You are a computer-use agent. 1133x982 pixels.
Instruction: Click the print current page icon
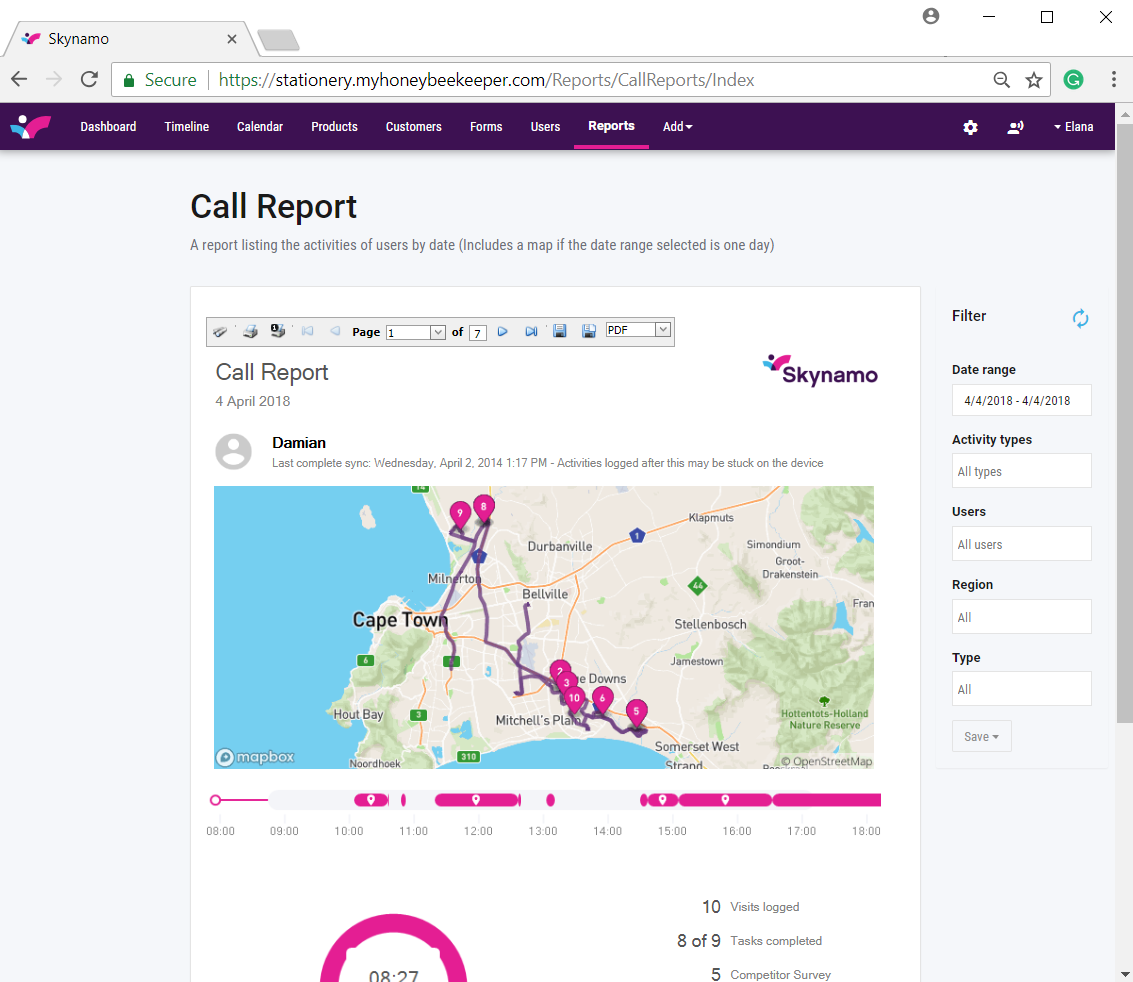(x=277, y=331)
